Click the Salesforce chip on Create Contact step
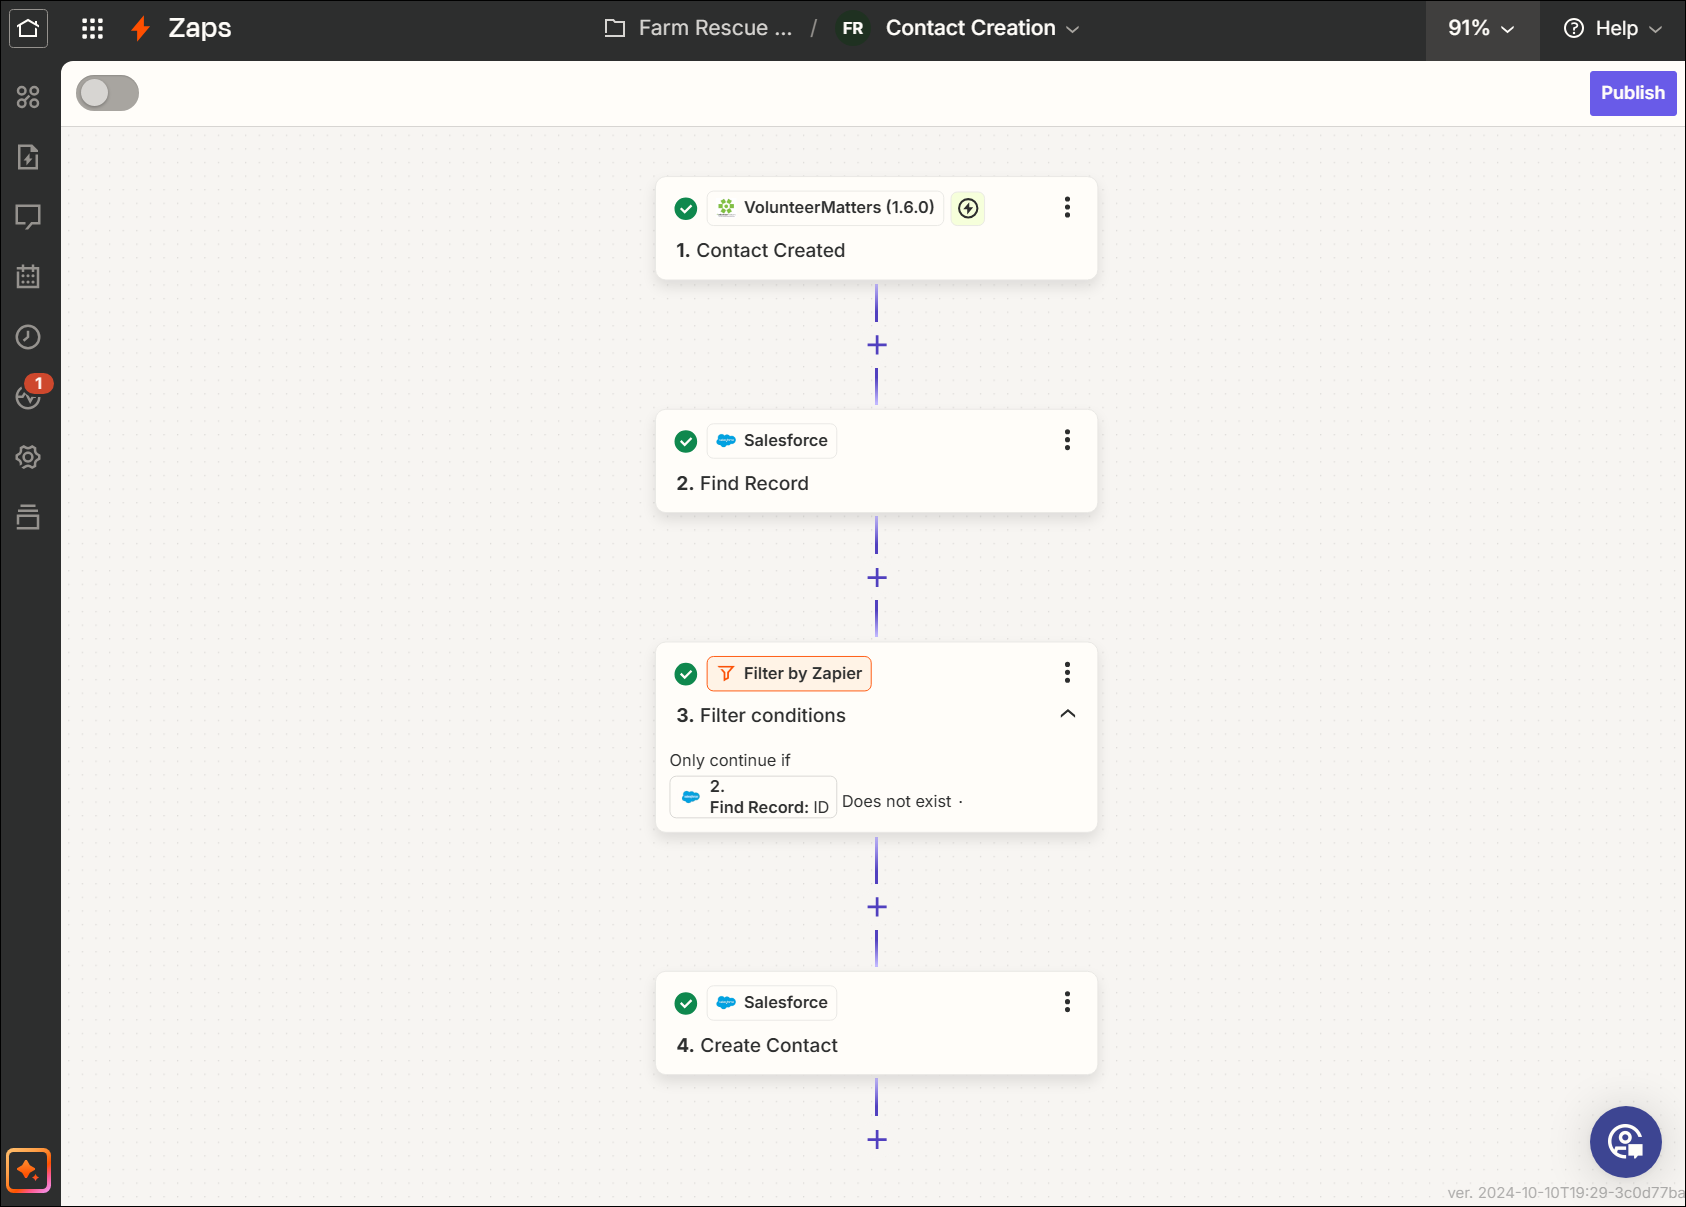Image resolution: width=1686 pixels, height=1207 pixels. 772,1003
